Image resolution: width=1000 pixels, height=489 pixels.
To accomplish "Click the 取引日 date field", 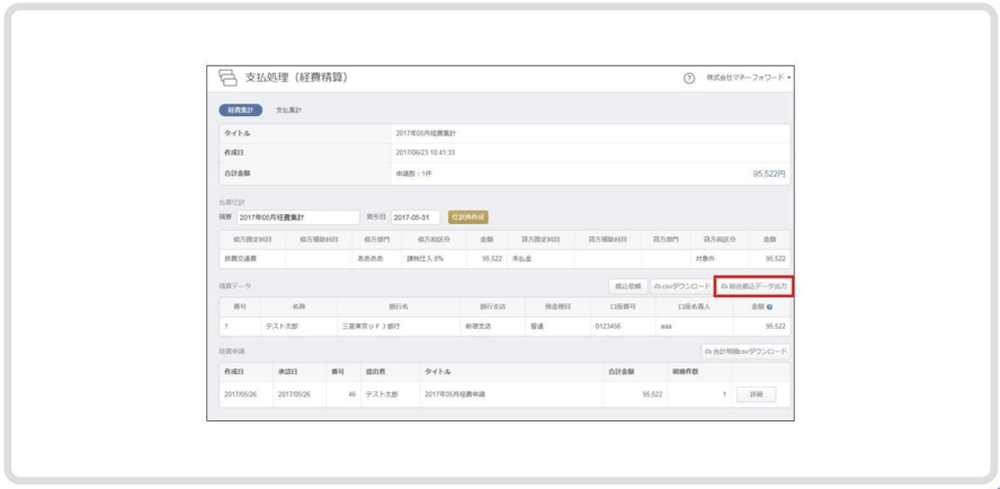I will 415,217.
